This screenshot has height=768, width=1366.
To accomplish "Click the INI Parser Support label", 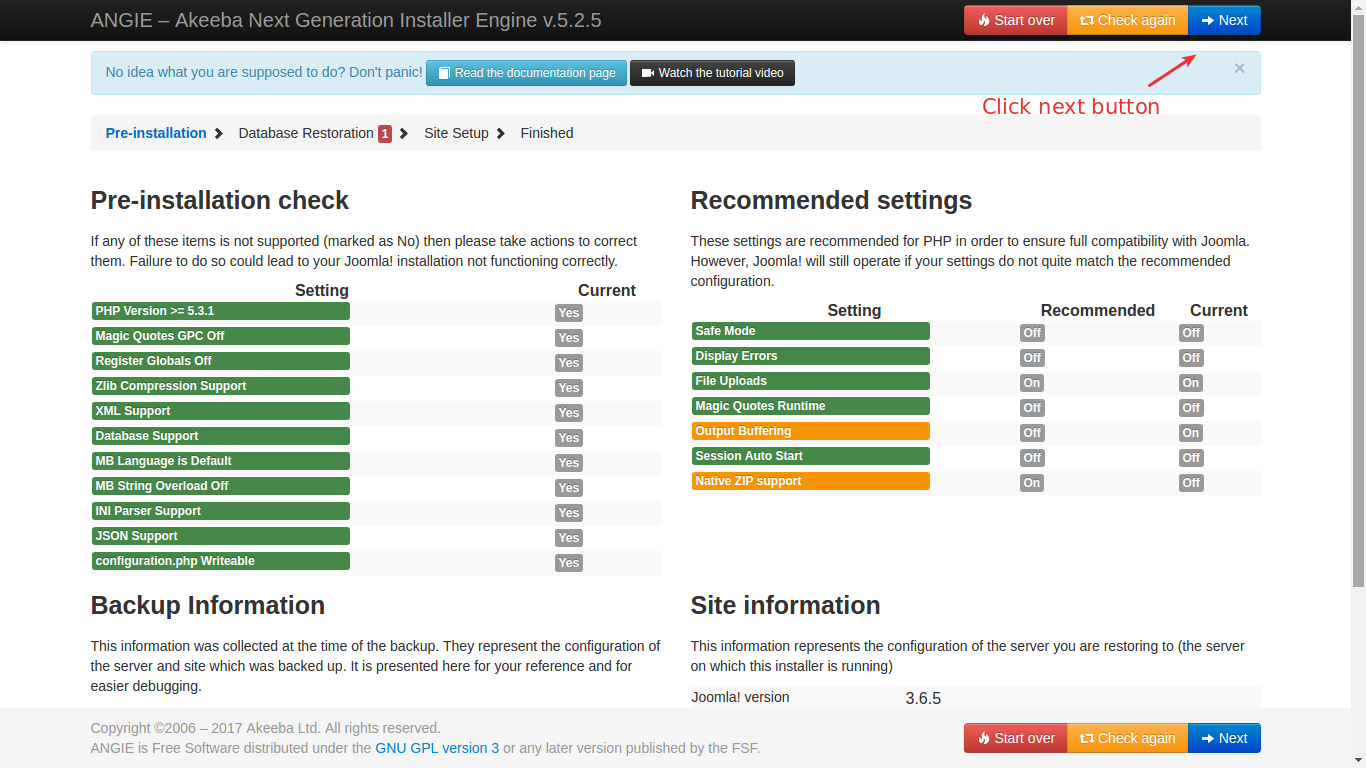I will click(220, 511).
